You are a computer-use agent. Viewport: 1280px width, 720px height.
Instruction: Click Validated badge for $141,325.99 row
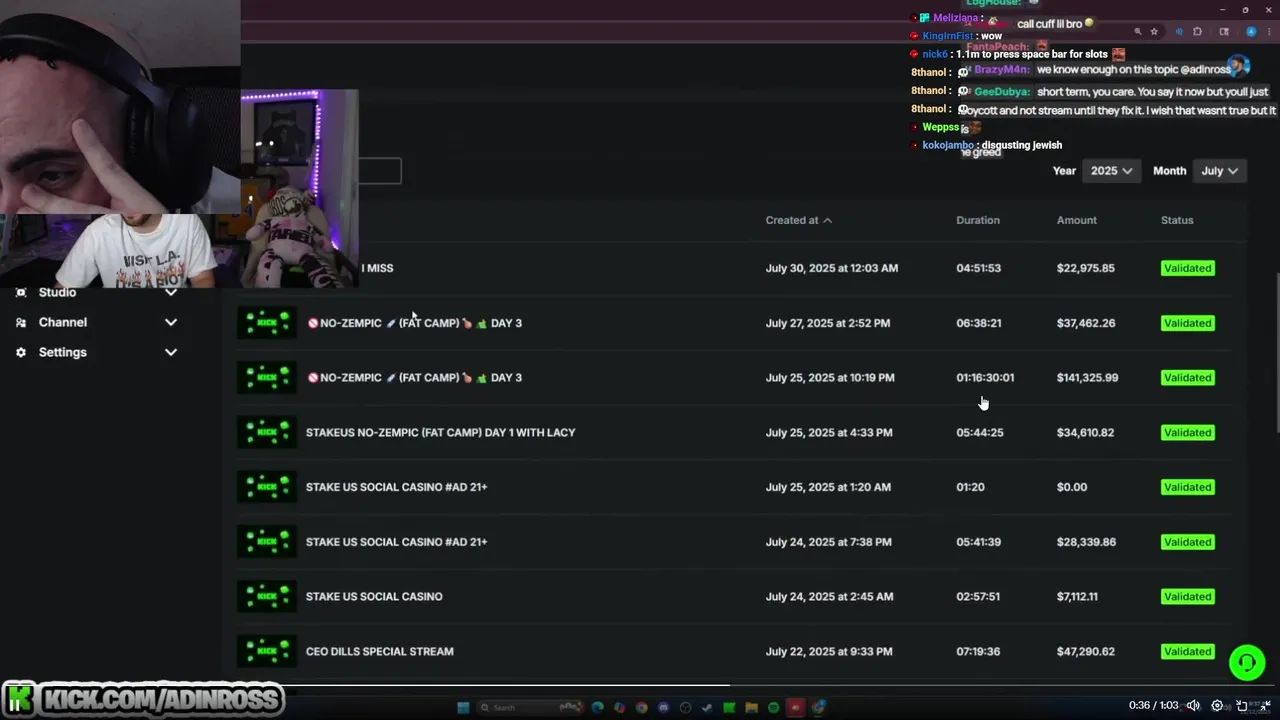(1188, 377)
